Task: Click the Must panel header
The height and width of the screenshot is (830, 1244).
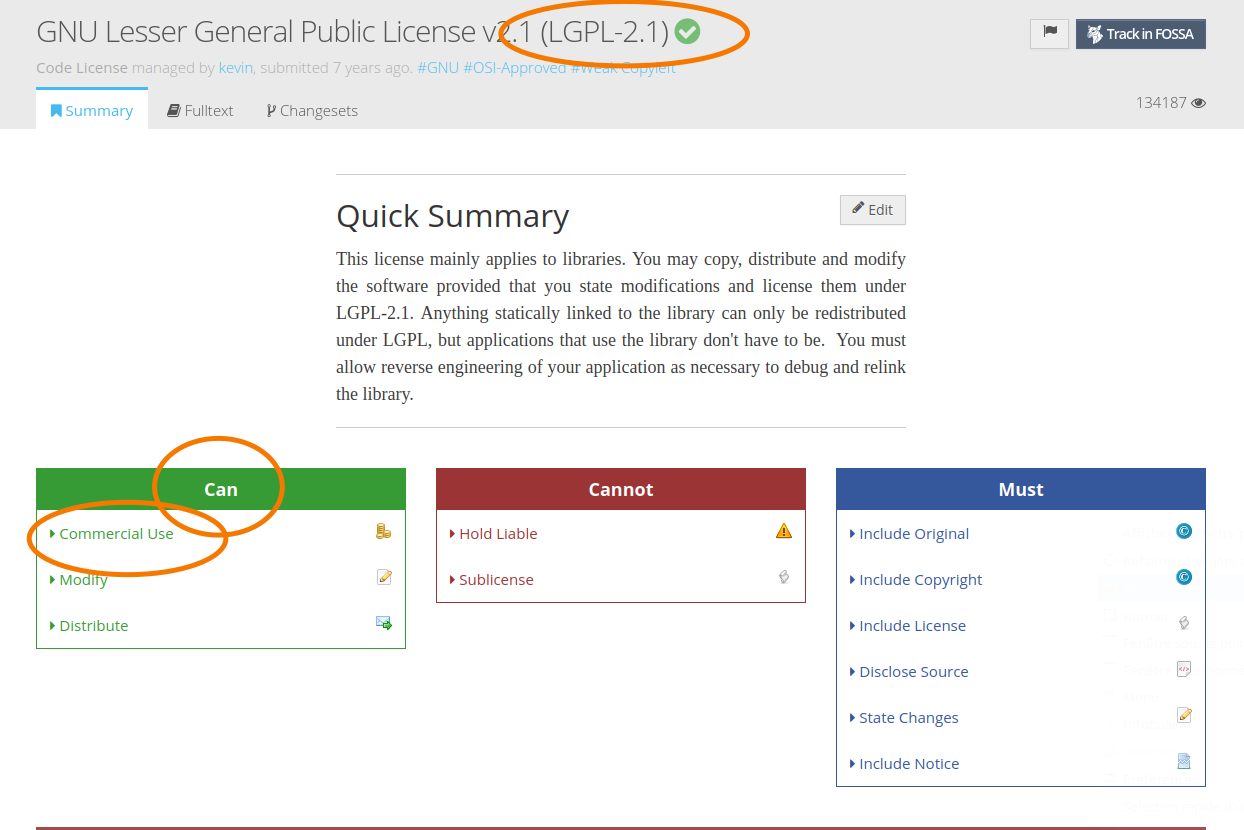Action: tap(1021, 489)
